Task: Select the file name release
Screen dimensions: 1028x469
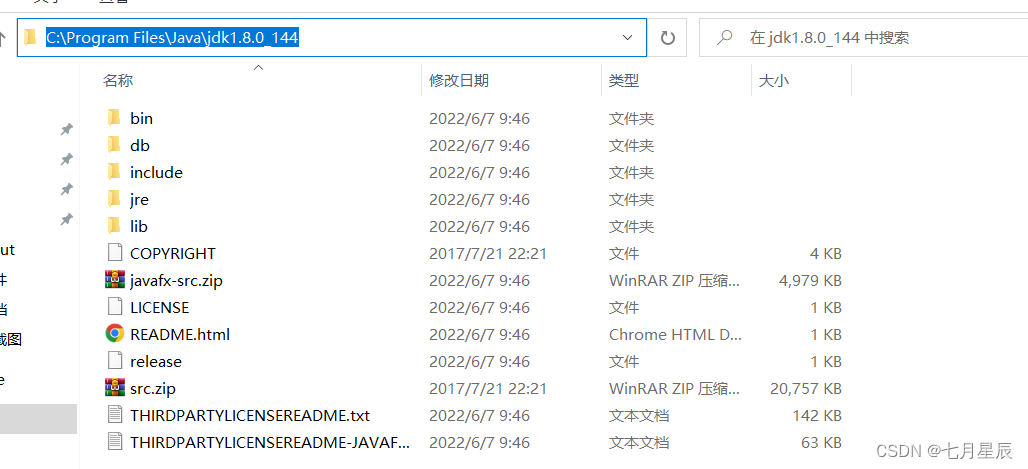Action: point(156,361)
